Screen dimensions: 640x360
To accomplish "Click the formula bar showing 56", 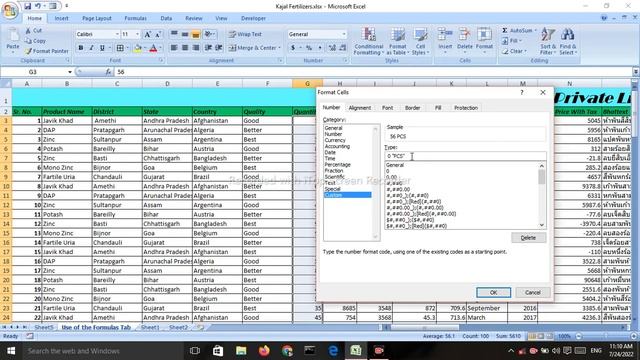I will (373, 72).
